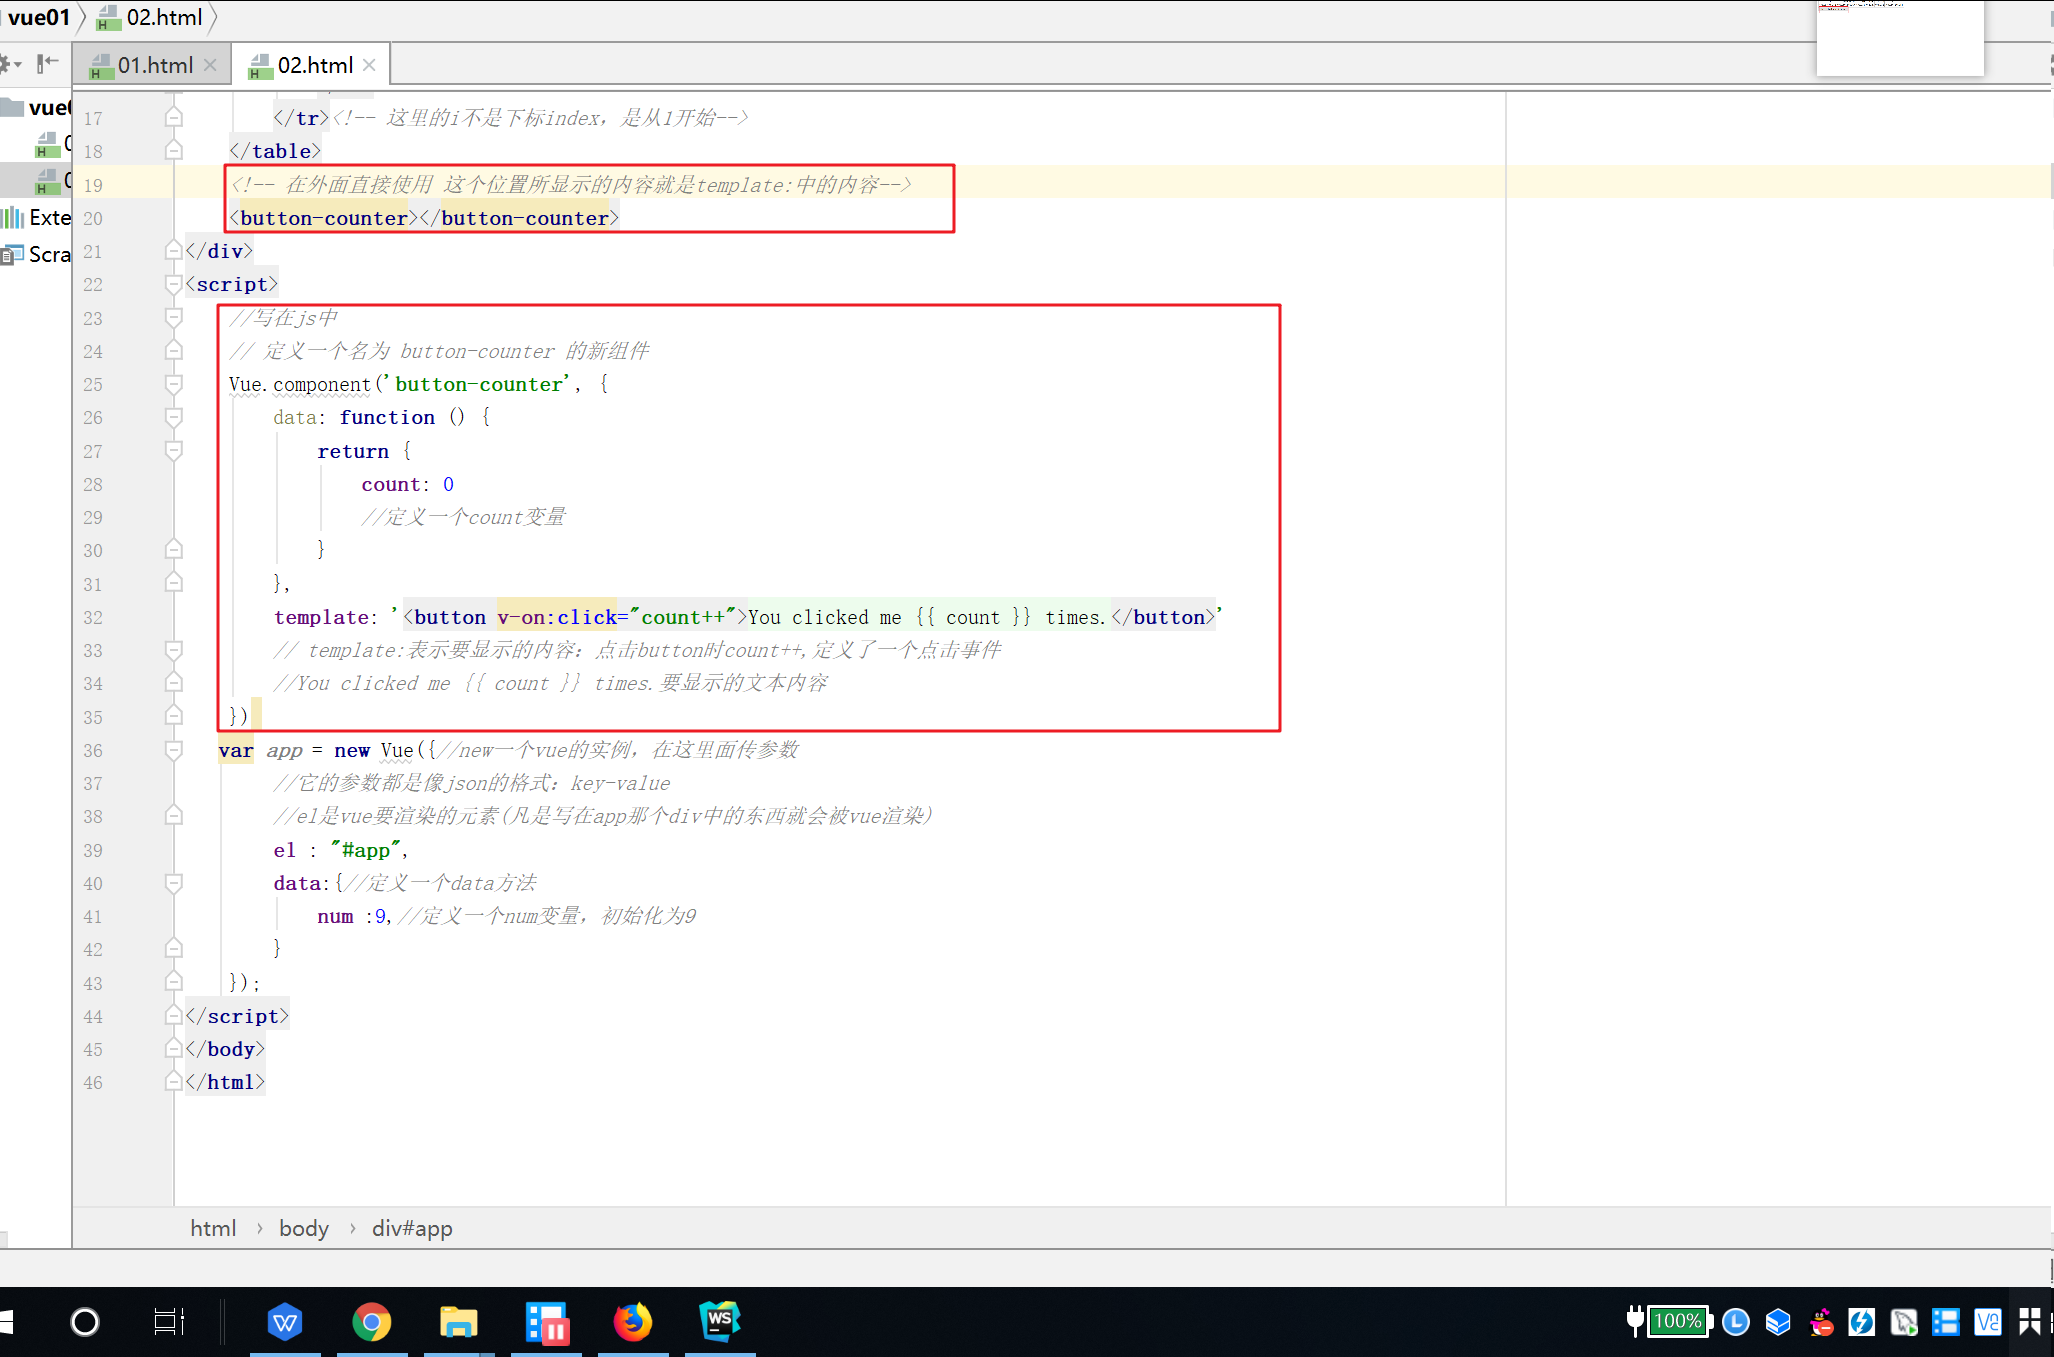The image size is (2054, 1357).
Task: Collapse the data function at line 26
Action: [174, 417]
